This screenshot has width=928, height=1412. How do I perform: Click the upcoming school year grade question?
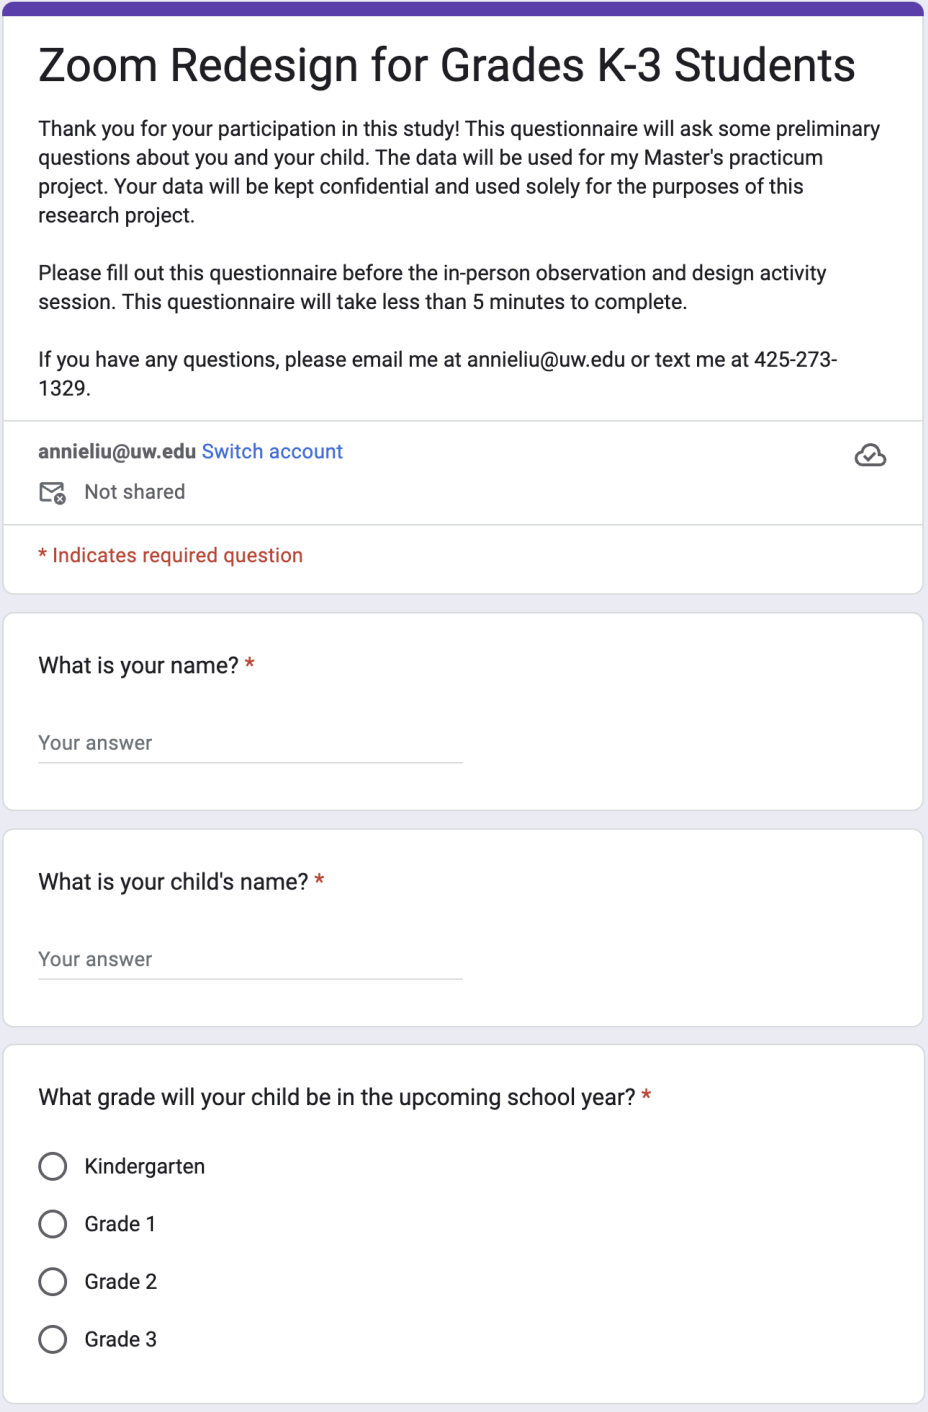pos(336,1097)
